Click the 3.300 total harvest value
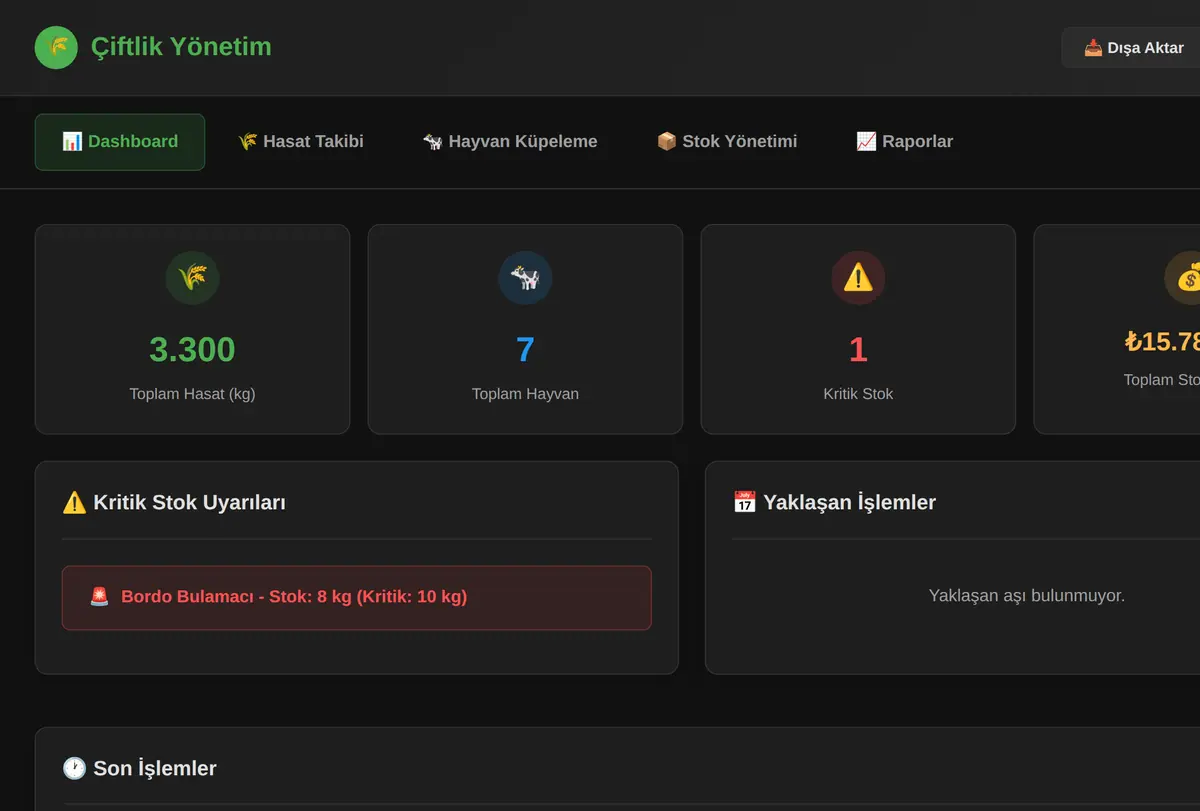The image size is (1200, 811). (192, 349)
